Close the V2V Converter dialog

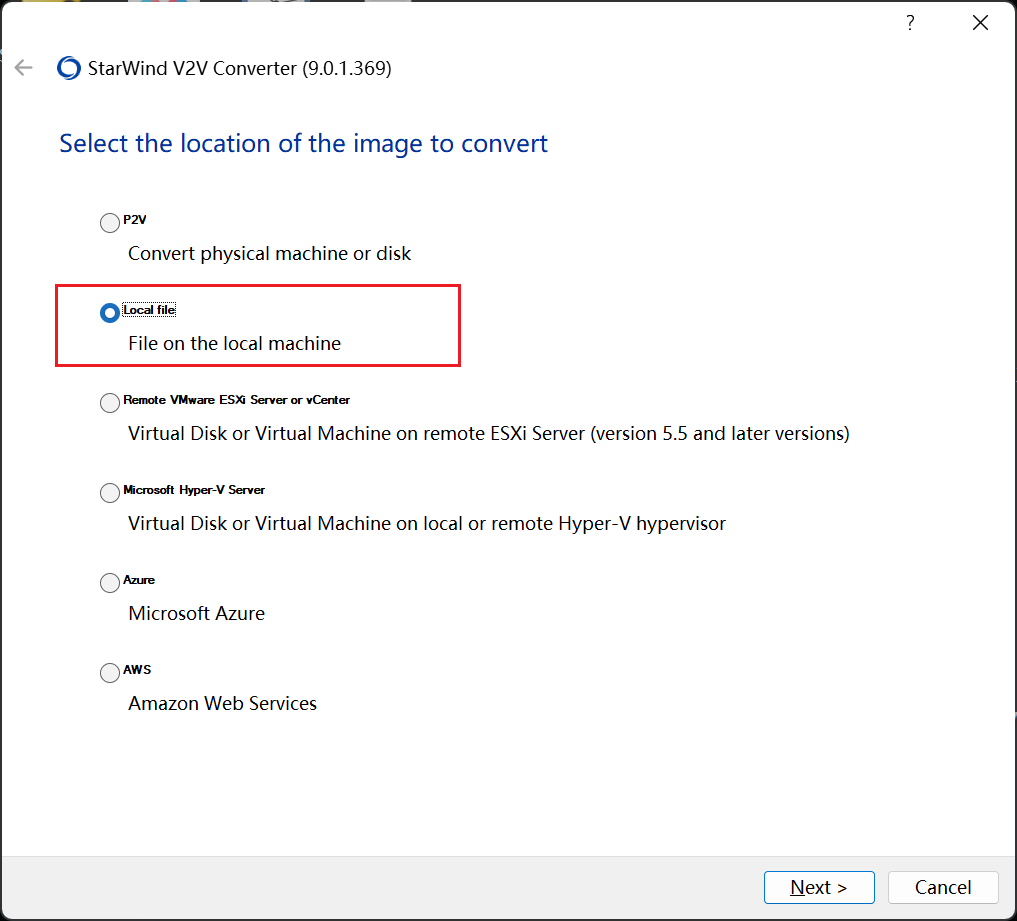[x=980, y=24]
